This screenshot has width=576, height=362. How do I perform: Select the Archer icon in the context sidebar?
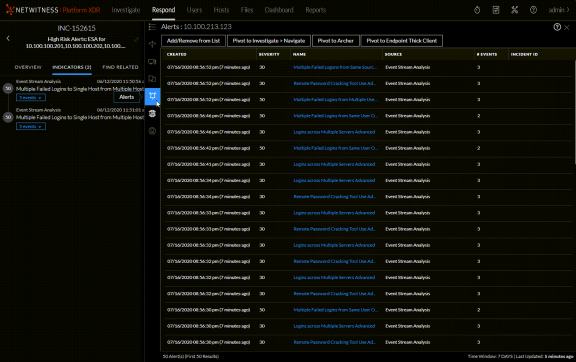coord(152,44)
